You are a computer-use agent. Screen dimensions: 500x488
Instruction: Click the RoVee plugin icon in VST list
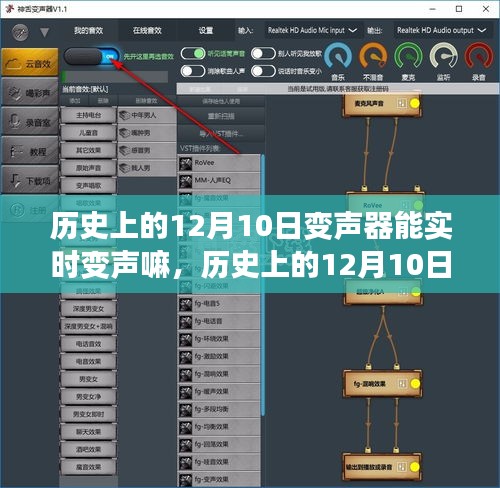(185, 163)
